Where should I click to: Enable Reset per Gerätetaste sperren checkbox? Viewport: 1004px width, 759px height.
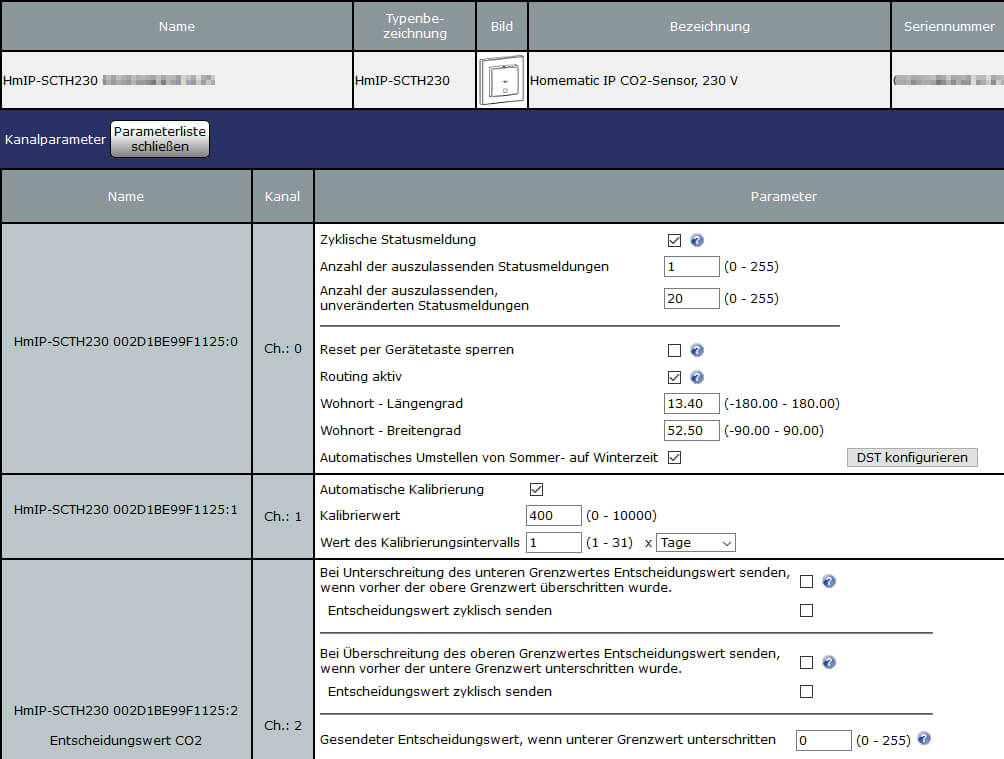[674, 350]
